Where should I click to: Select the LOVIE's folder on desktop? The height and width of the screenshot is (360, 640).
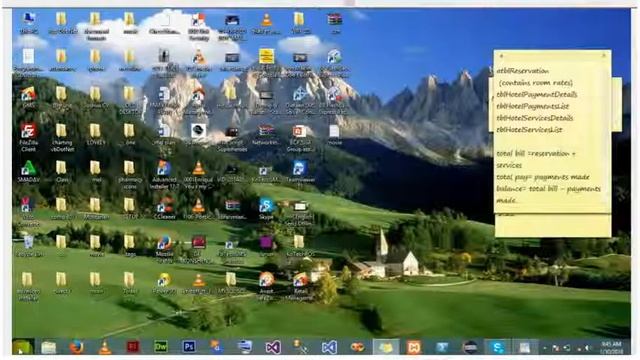tap(96, 134)
